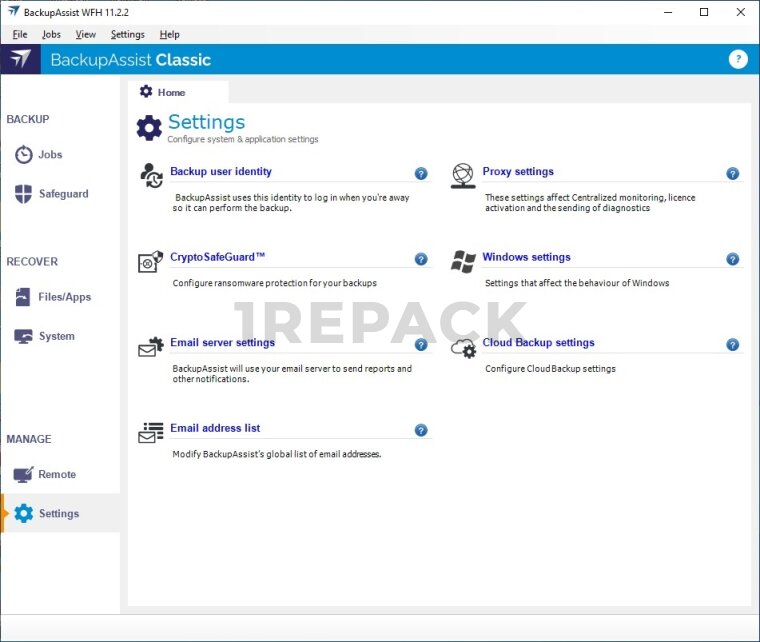Screen dimensions: 760x642
Task: Open the Jobs menu
Action: click(51, 34)
